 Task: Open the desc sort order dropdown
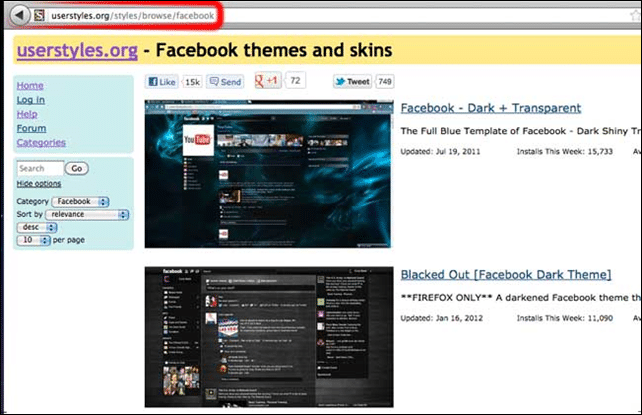click(x=37, y=227)
